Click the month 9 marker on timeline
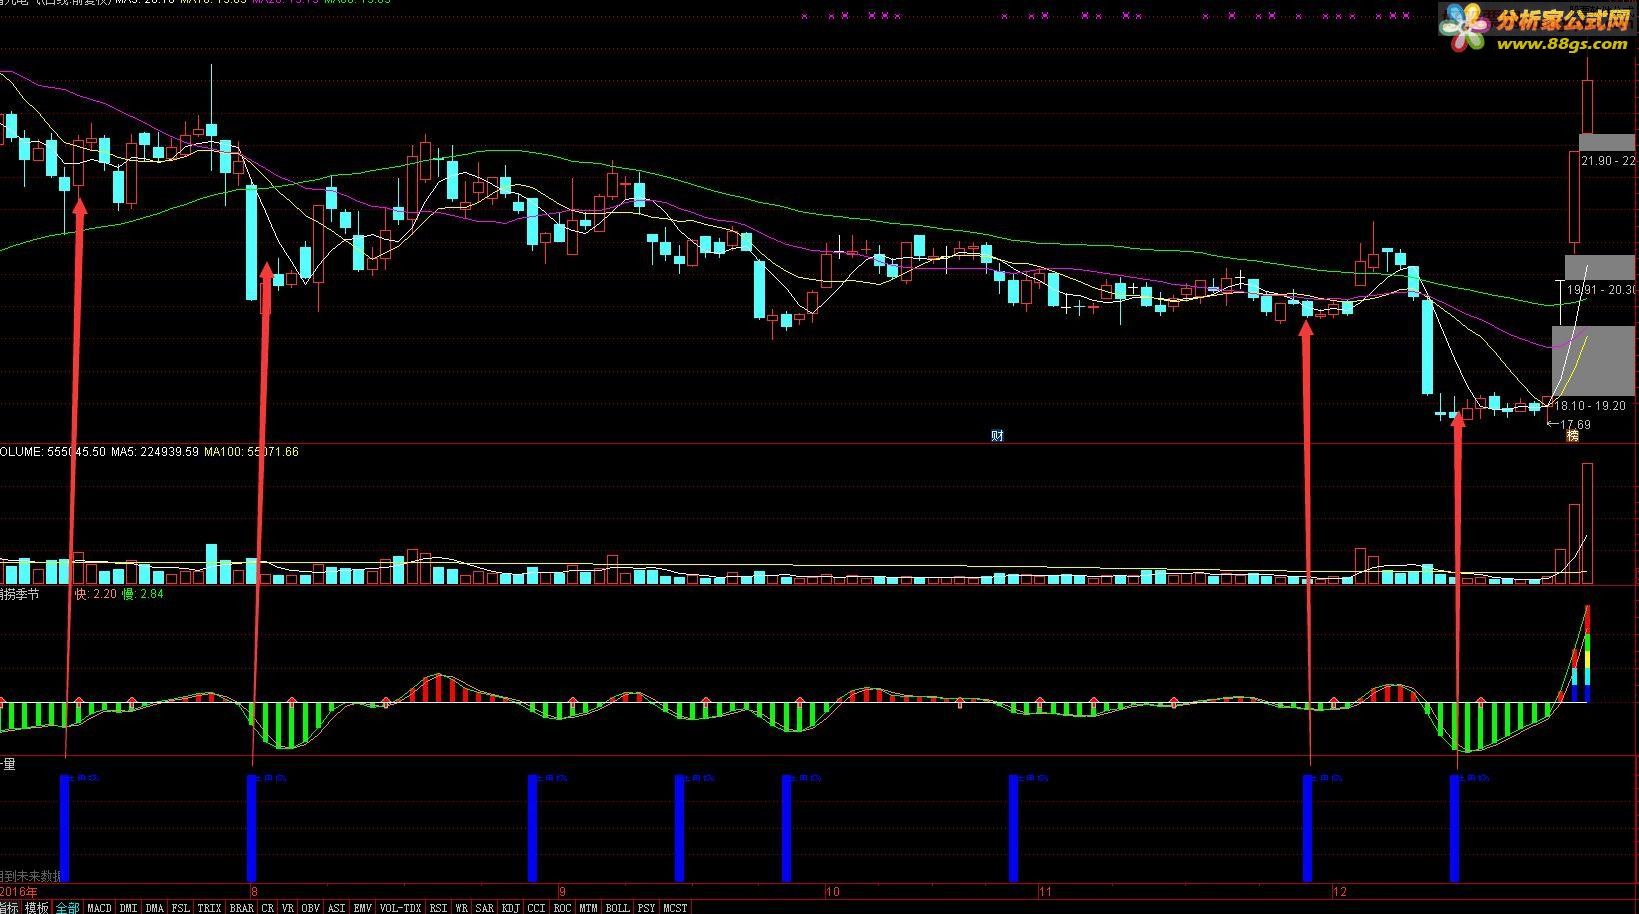The image size is (1639, 914). tap(562, 891)
